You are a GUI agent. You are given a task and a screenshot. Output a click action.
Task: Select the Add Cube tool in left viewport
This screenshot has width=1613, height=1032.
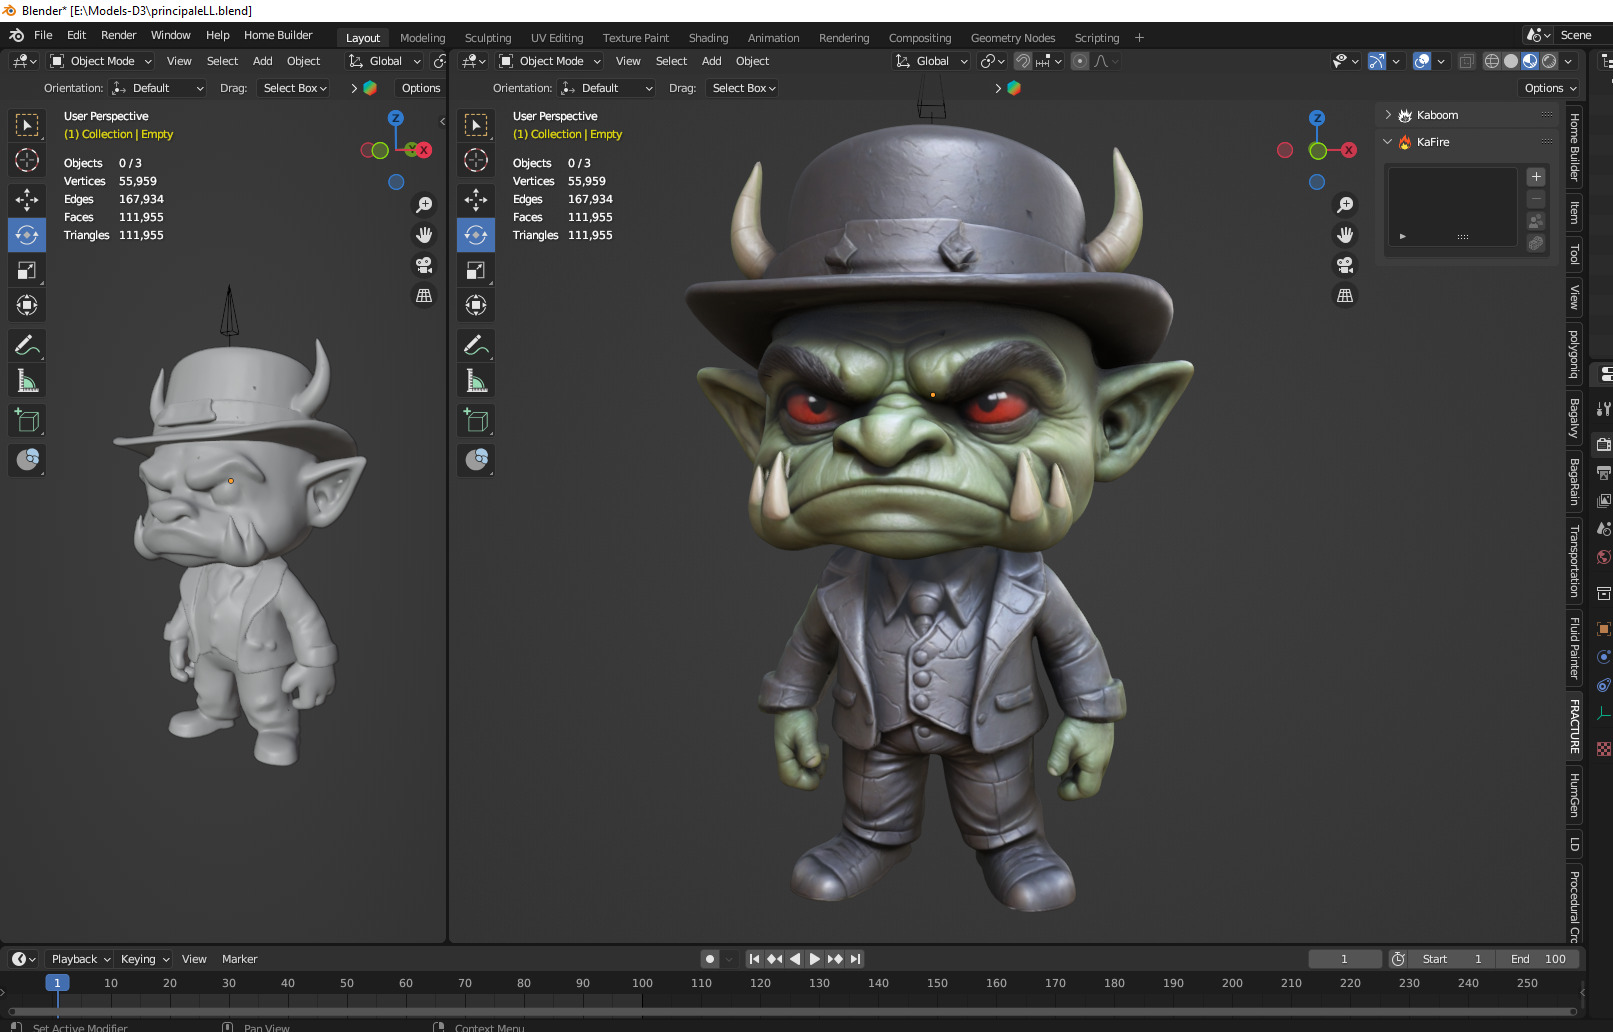pyautogui.click(x=27, y=421)
